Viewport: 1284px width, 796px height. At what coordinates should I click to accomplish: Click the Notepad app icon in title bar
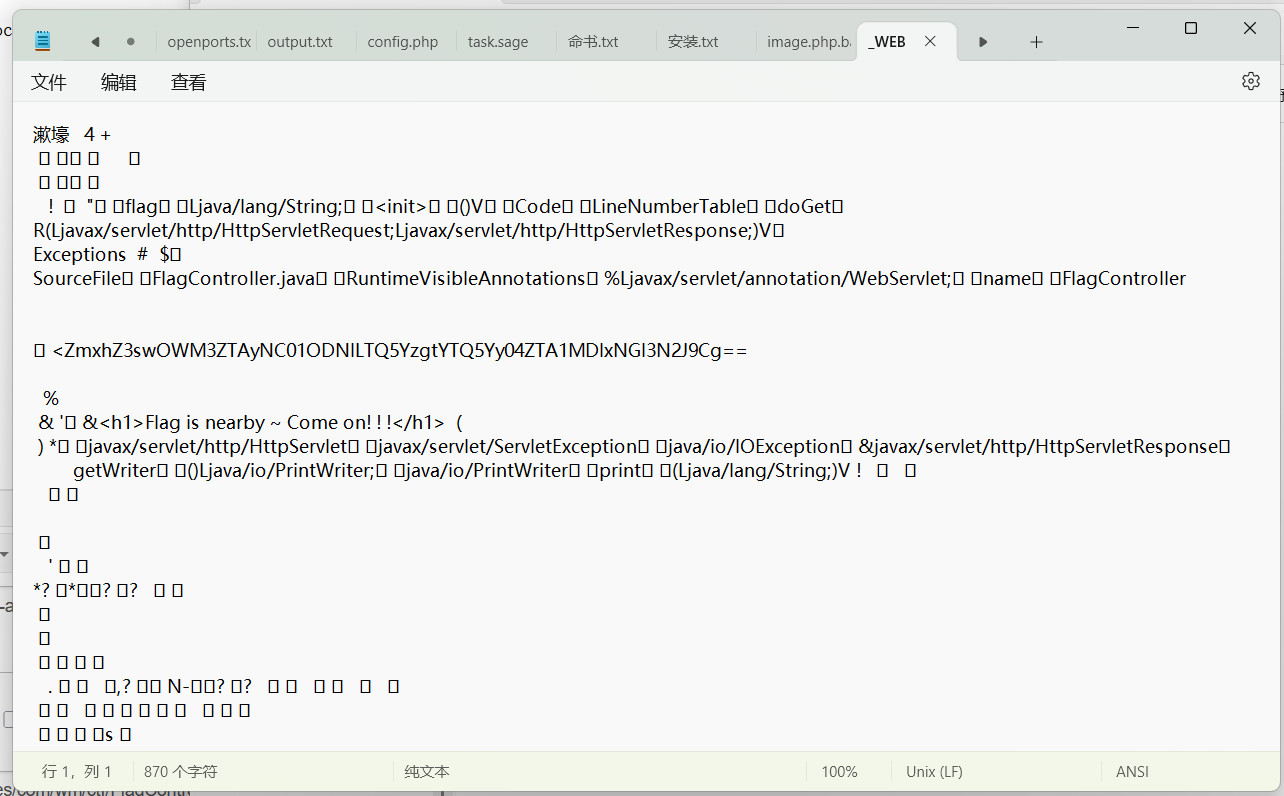pos(42,41)
